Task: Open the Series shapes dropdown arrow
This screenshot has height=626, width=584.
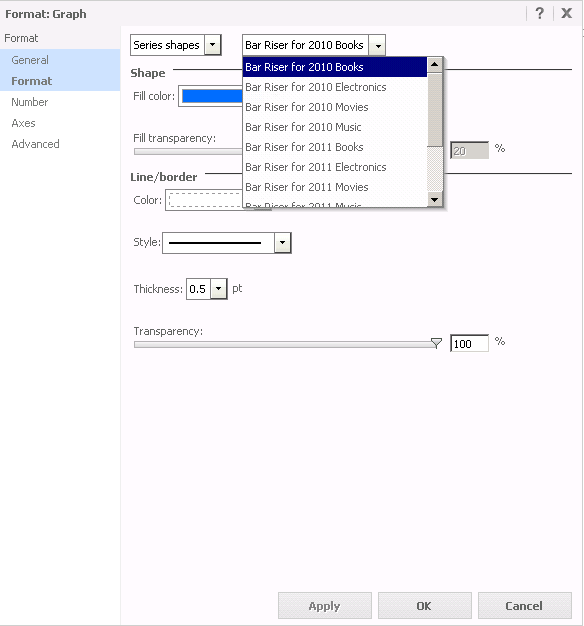Action: click(213, 45)
